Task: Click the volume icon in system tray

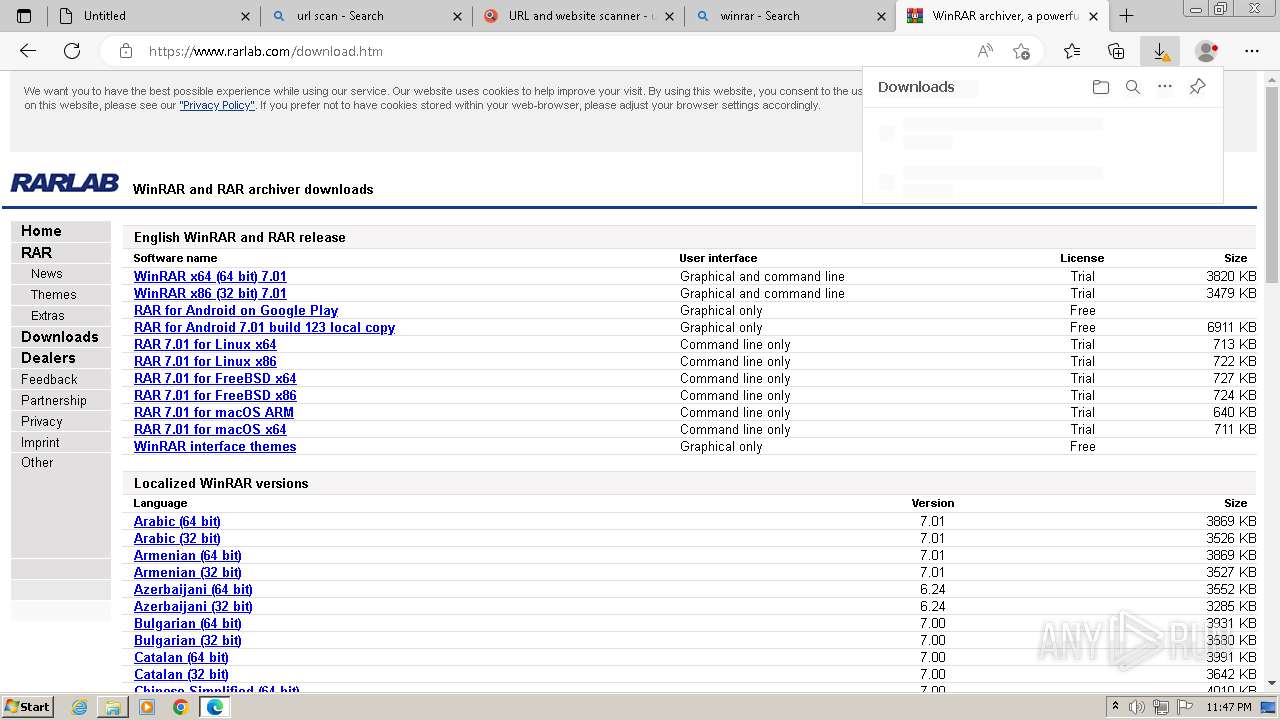Action: pyautogui.click(x=1138, y=707)
